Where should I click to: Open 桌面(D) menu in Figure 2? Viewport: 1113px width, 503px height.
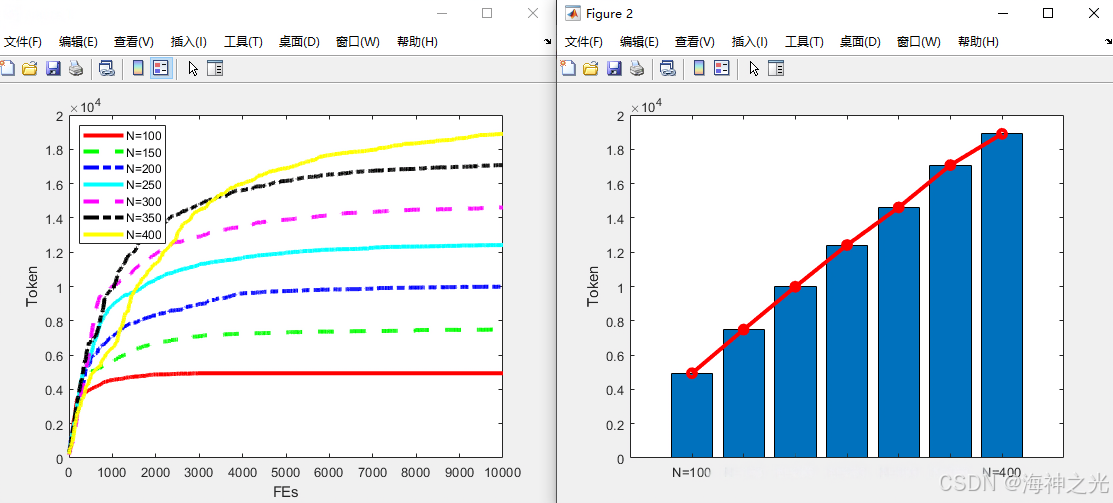(x=860, y=42)
